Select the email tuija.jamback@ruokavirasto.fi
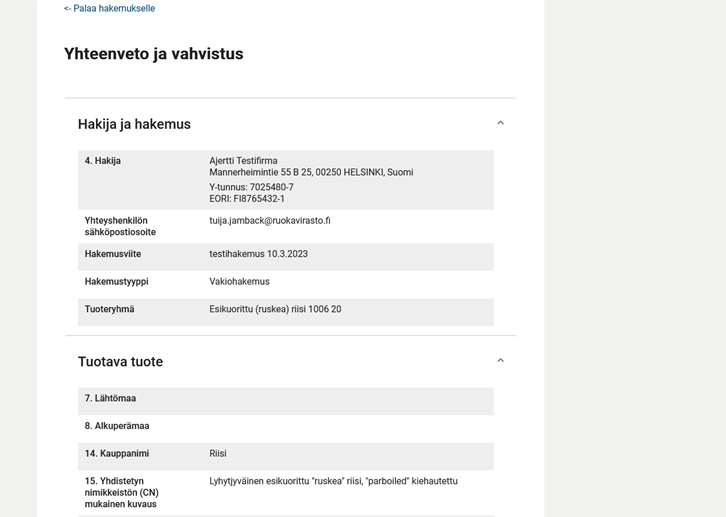726x517 pixels. (269, 221)
